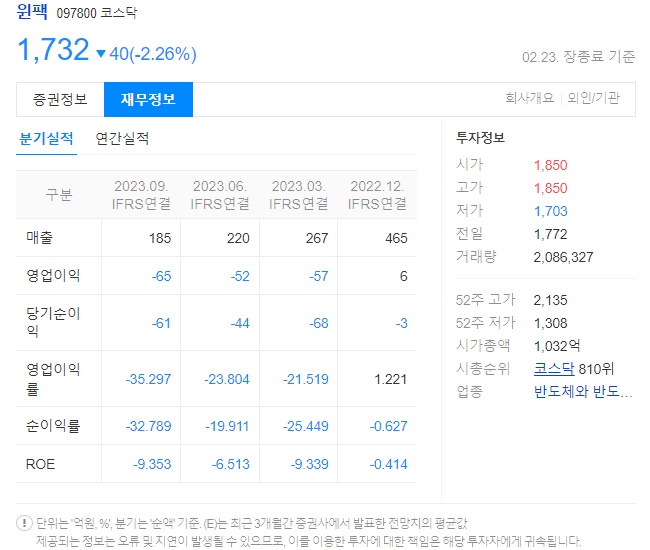Click stock code 097800 코스닥
Viewport: 650px width, 550px height.
(97, 13)
